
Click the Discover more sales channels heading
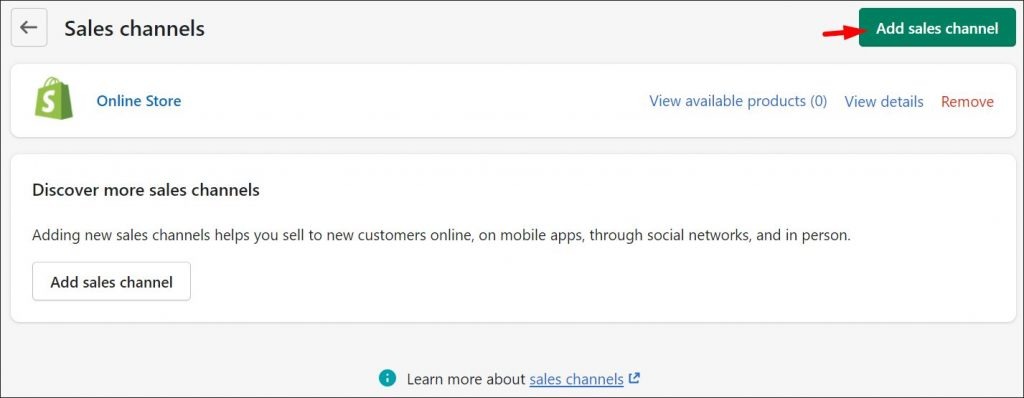pyautogui.click(x=146, y=190)
